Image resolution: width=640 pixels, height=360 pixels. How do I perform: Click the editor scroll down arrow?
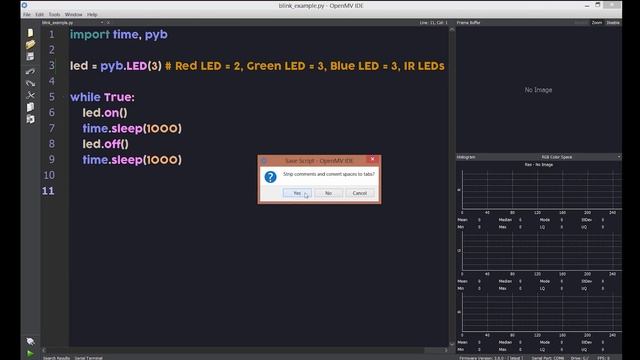tap(452, 344)
